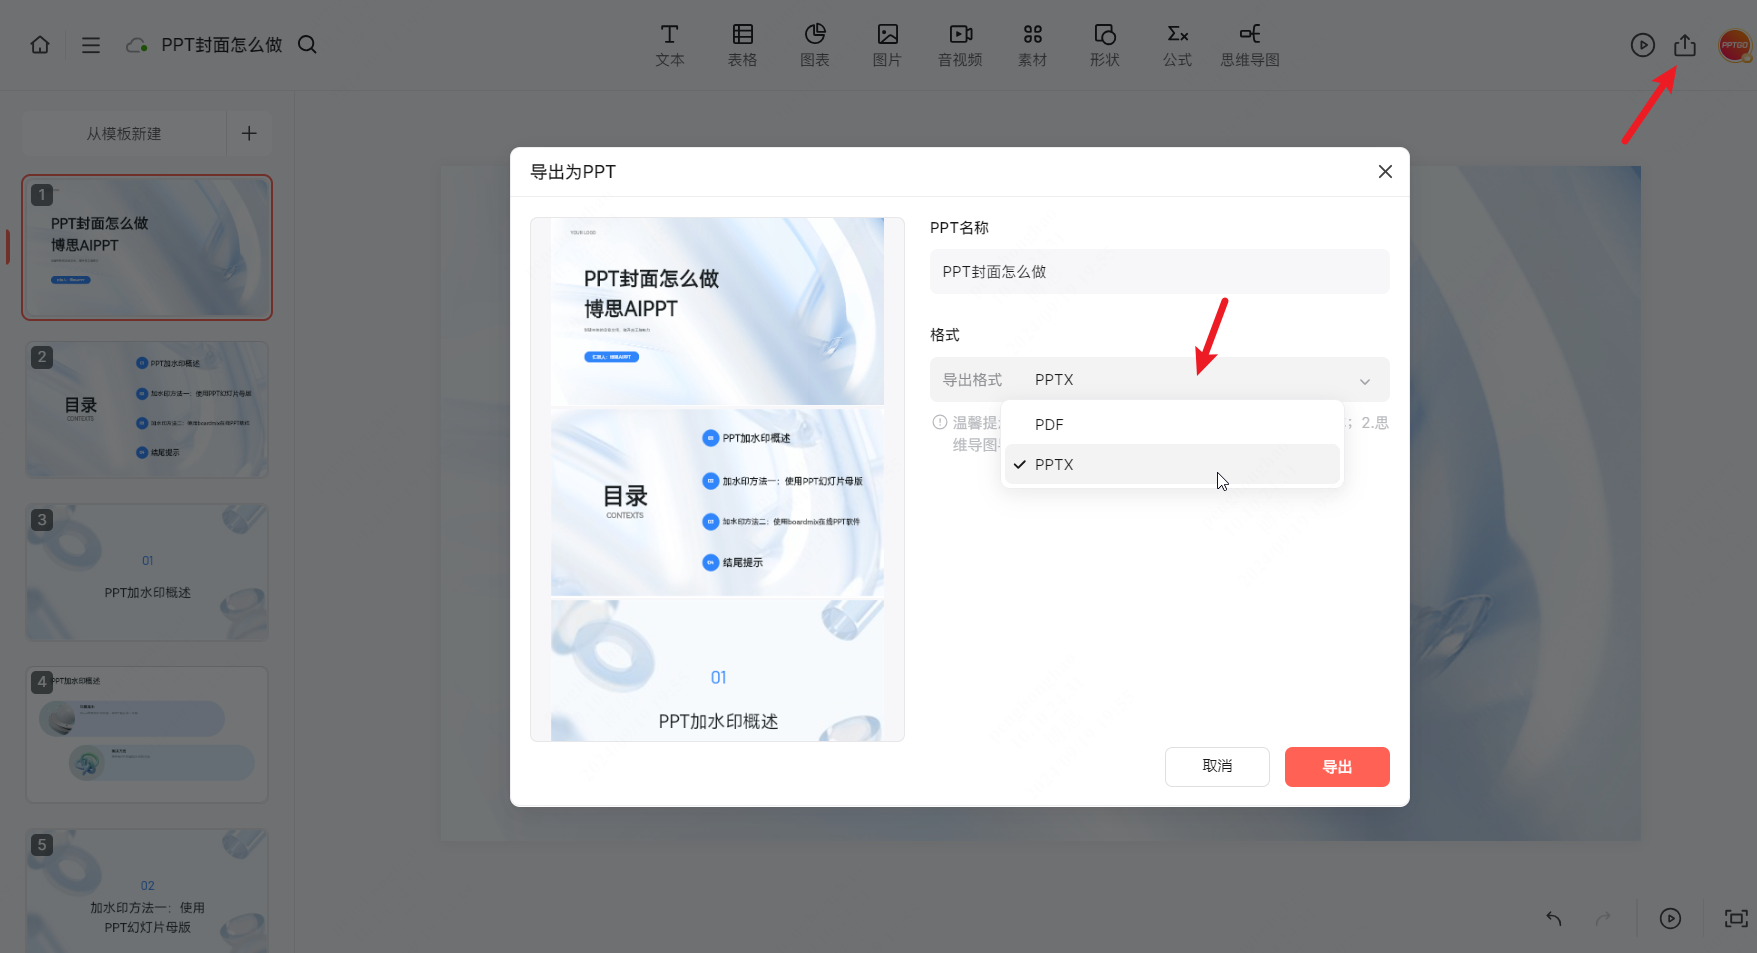Click the 图片 image icon
Image resolution: width=1757 pixels, height=953 pixels.
(x=887, y=45)
